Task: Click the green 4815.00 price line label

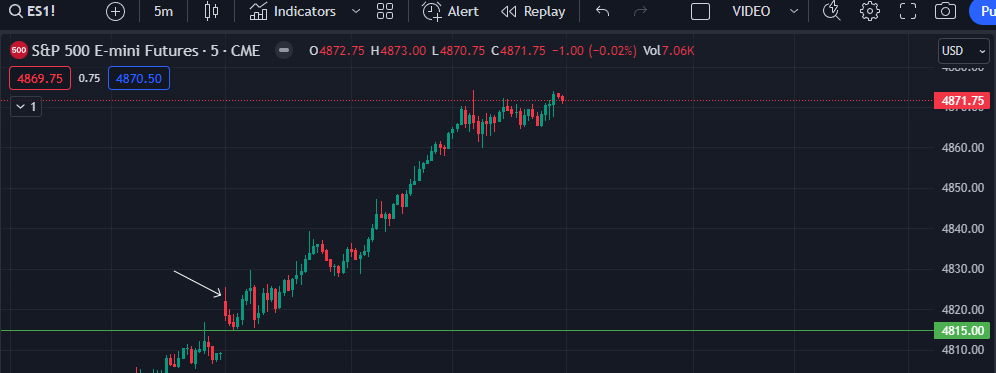Action: click(962, 331)
